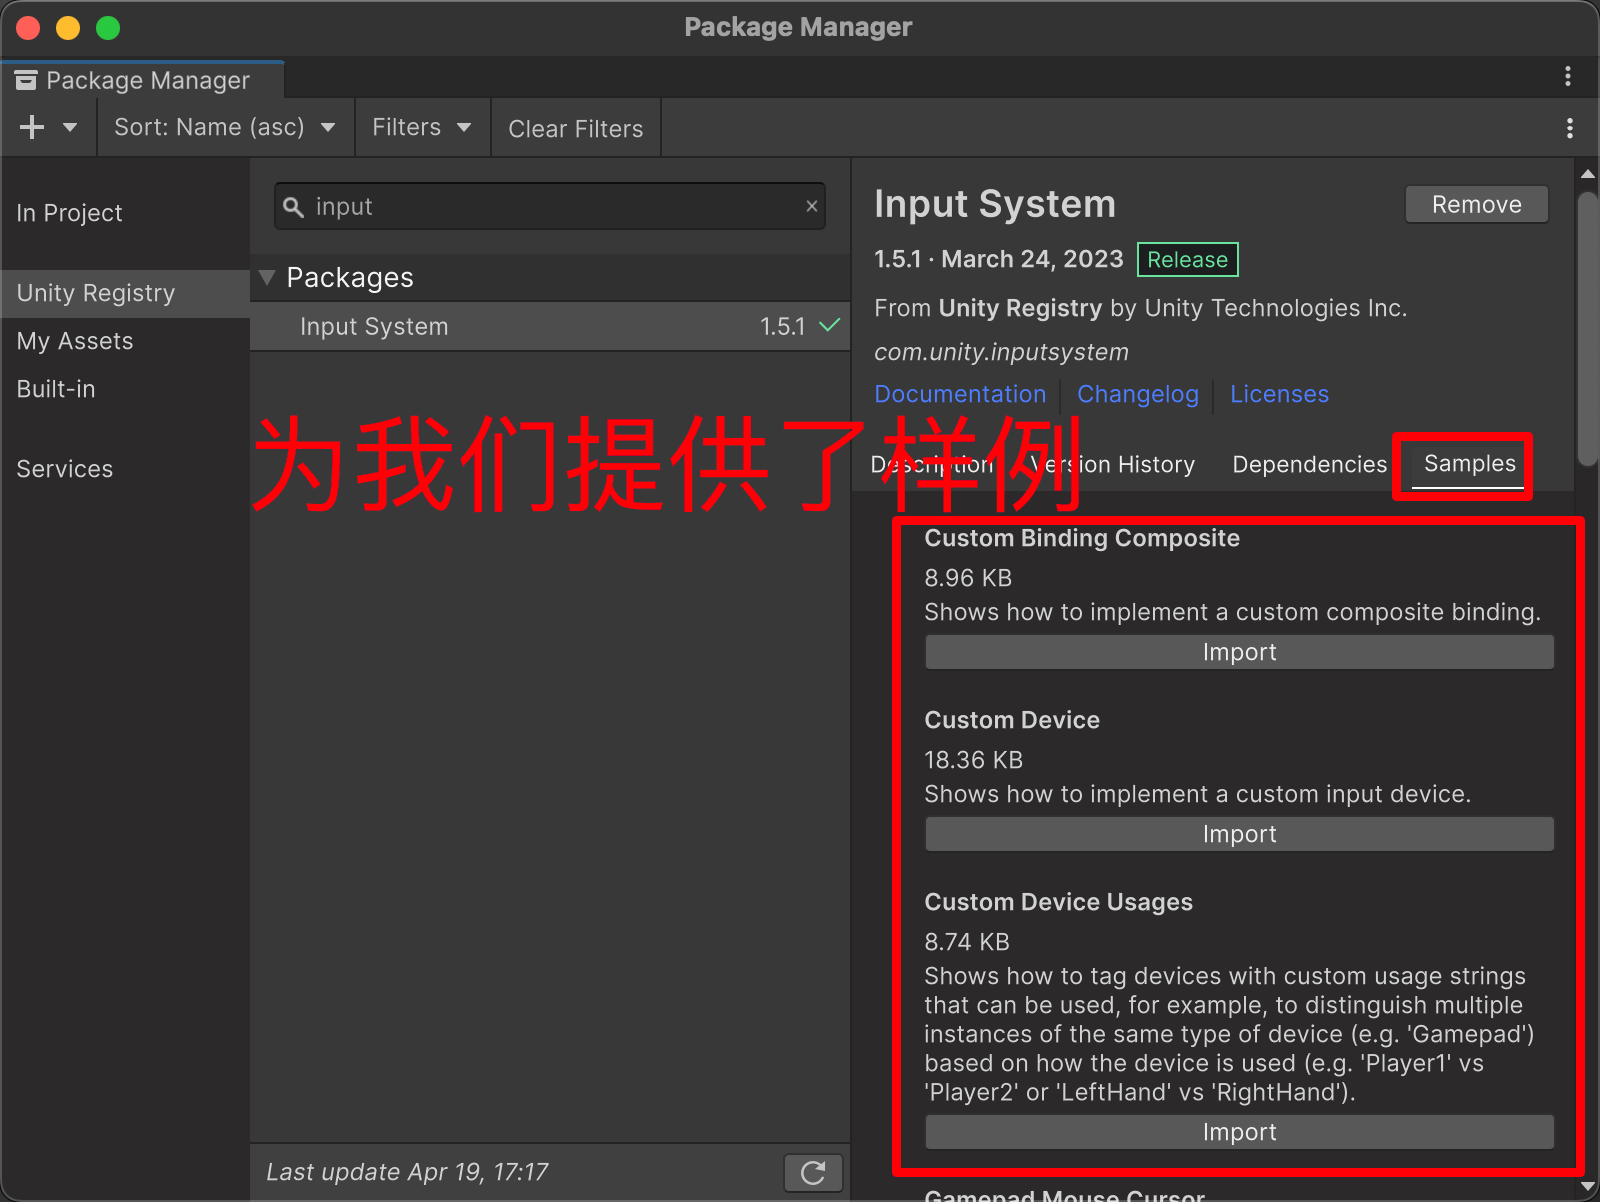Import the Custom Device Usages sample

point(1240,1132)
